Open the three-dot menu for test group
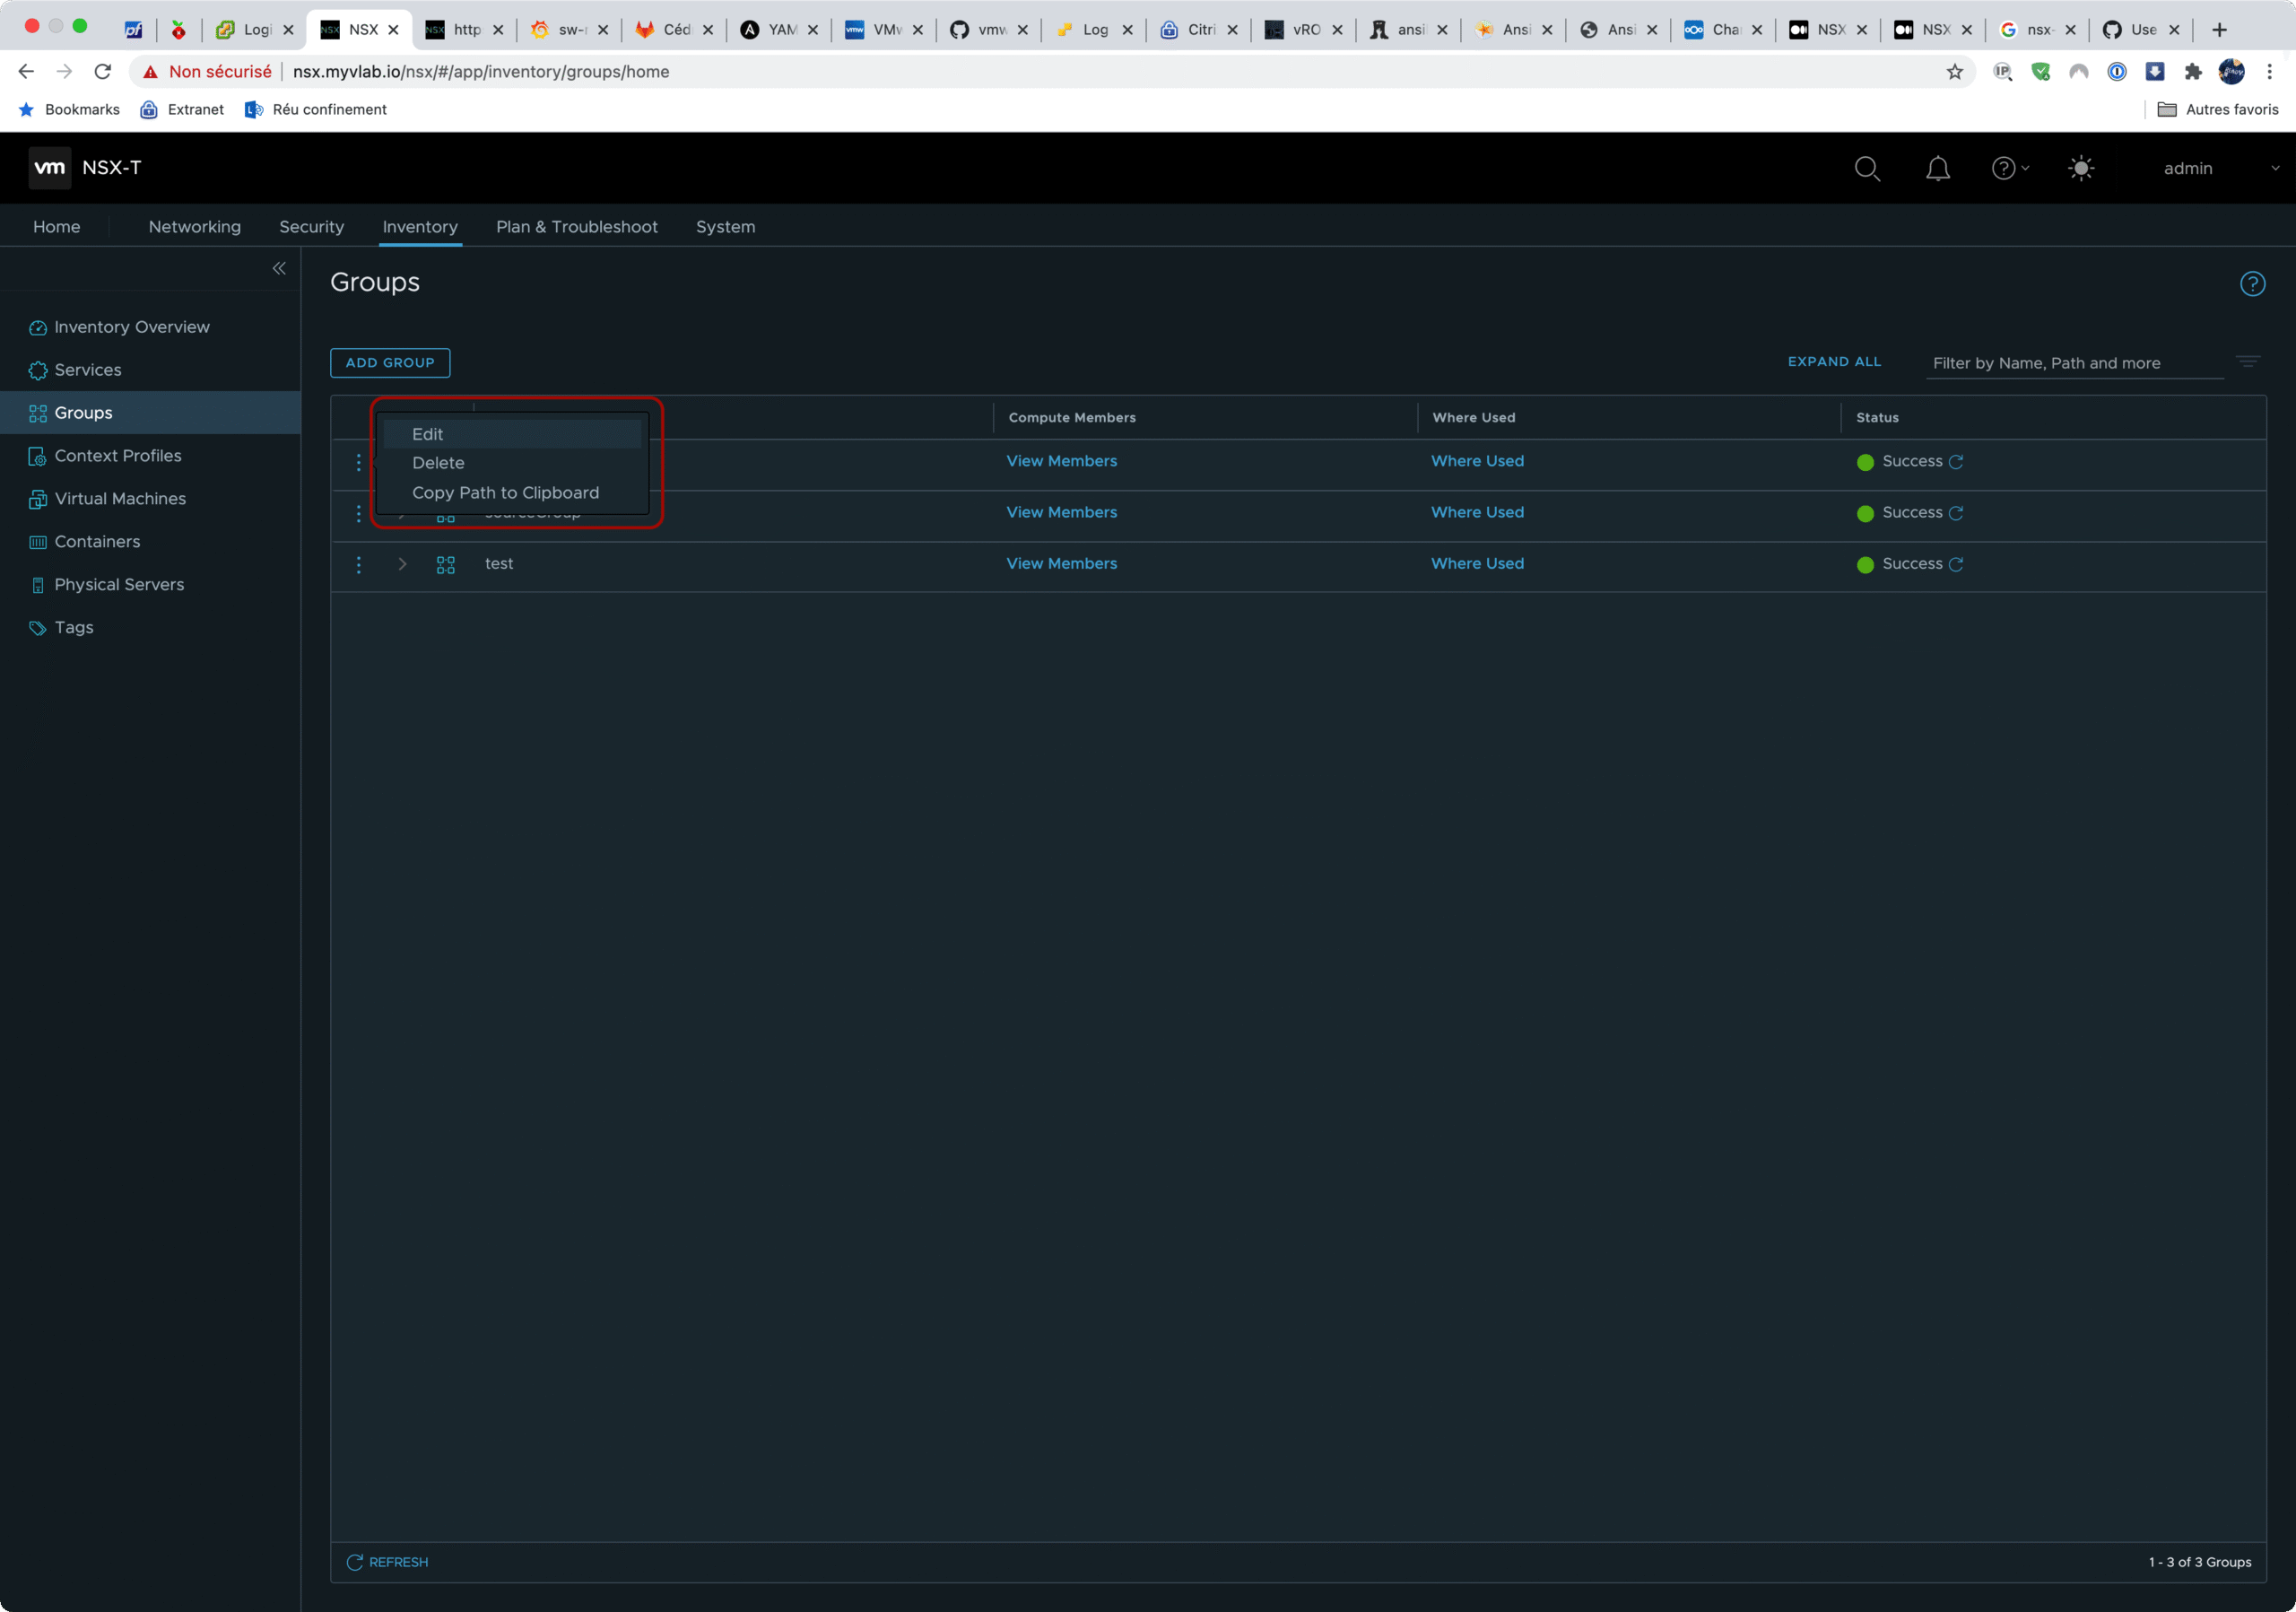 pyautogui.click(x=358, y=564)
